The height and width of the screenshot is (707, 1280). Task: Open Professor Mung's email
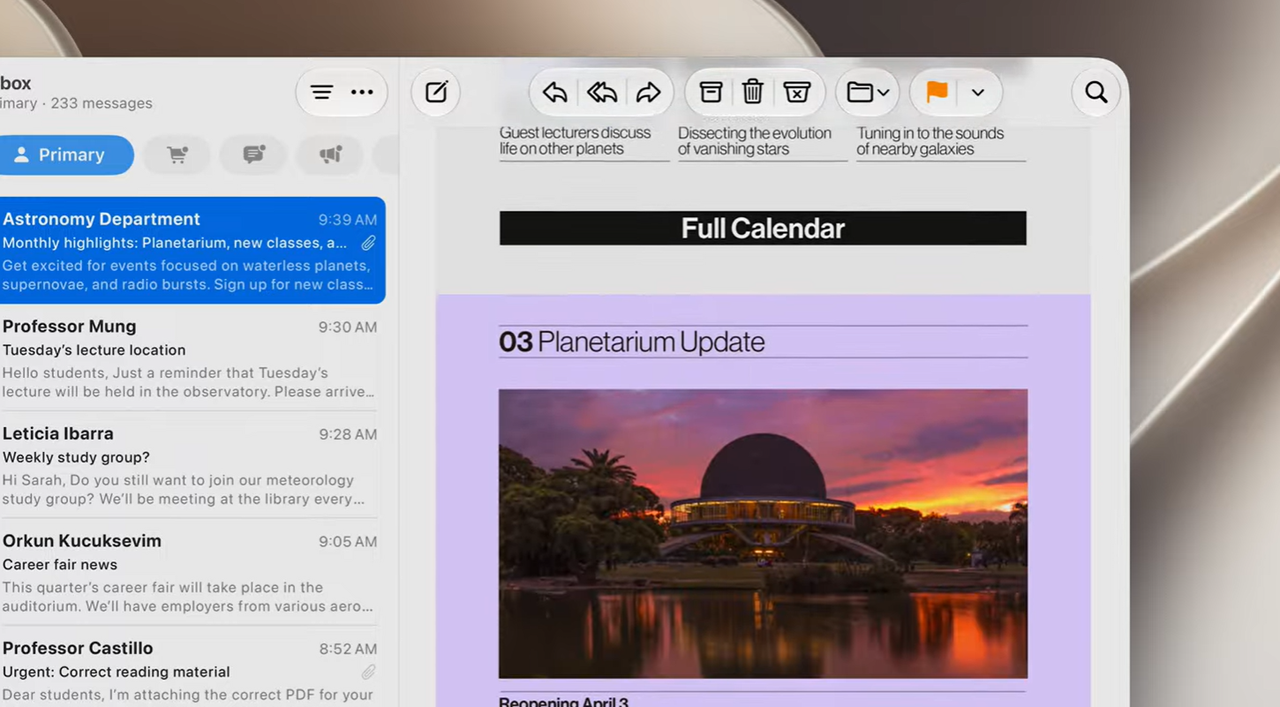point(190,358)
